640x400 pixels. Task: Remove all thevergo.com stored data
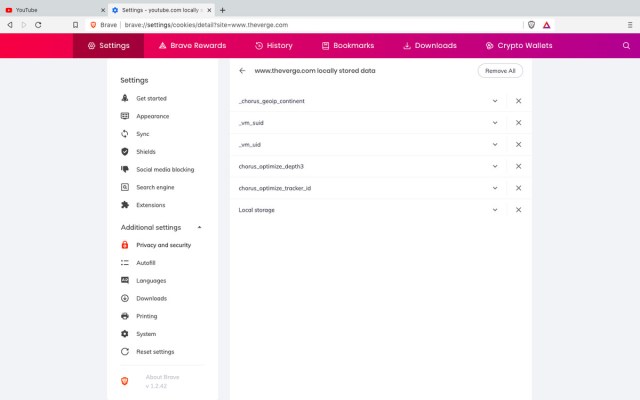tap(500, 71)
